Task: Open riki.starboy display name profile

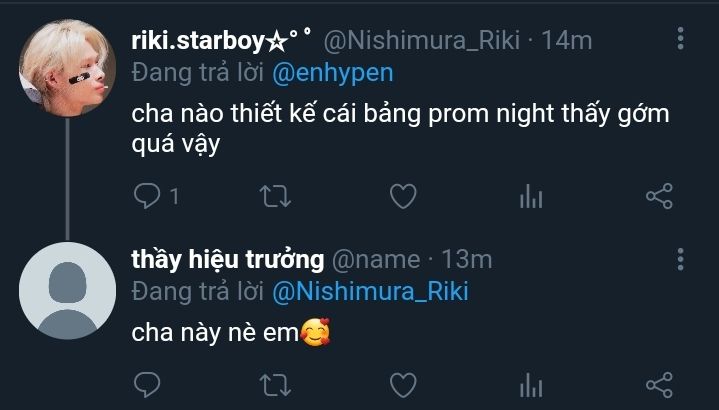Action: 221,40
